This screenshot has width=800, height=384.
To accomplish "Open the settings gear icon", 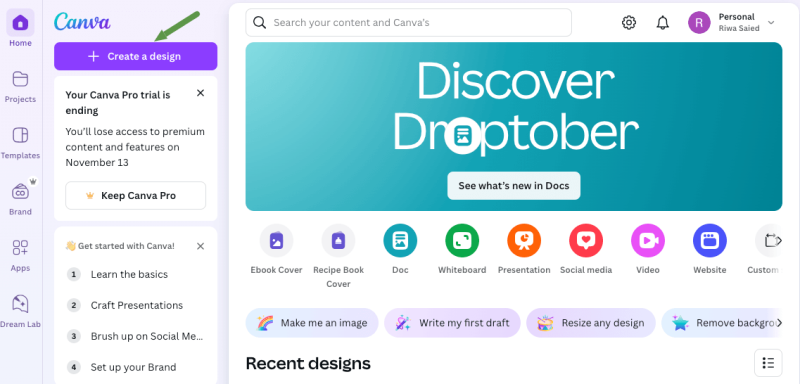I will [x=629, y=22].
